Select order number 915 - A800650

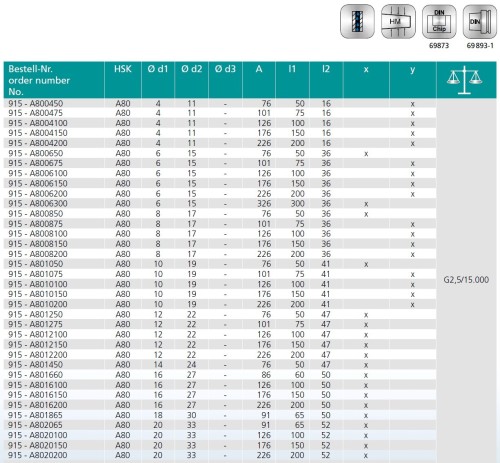[35, 153]
